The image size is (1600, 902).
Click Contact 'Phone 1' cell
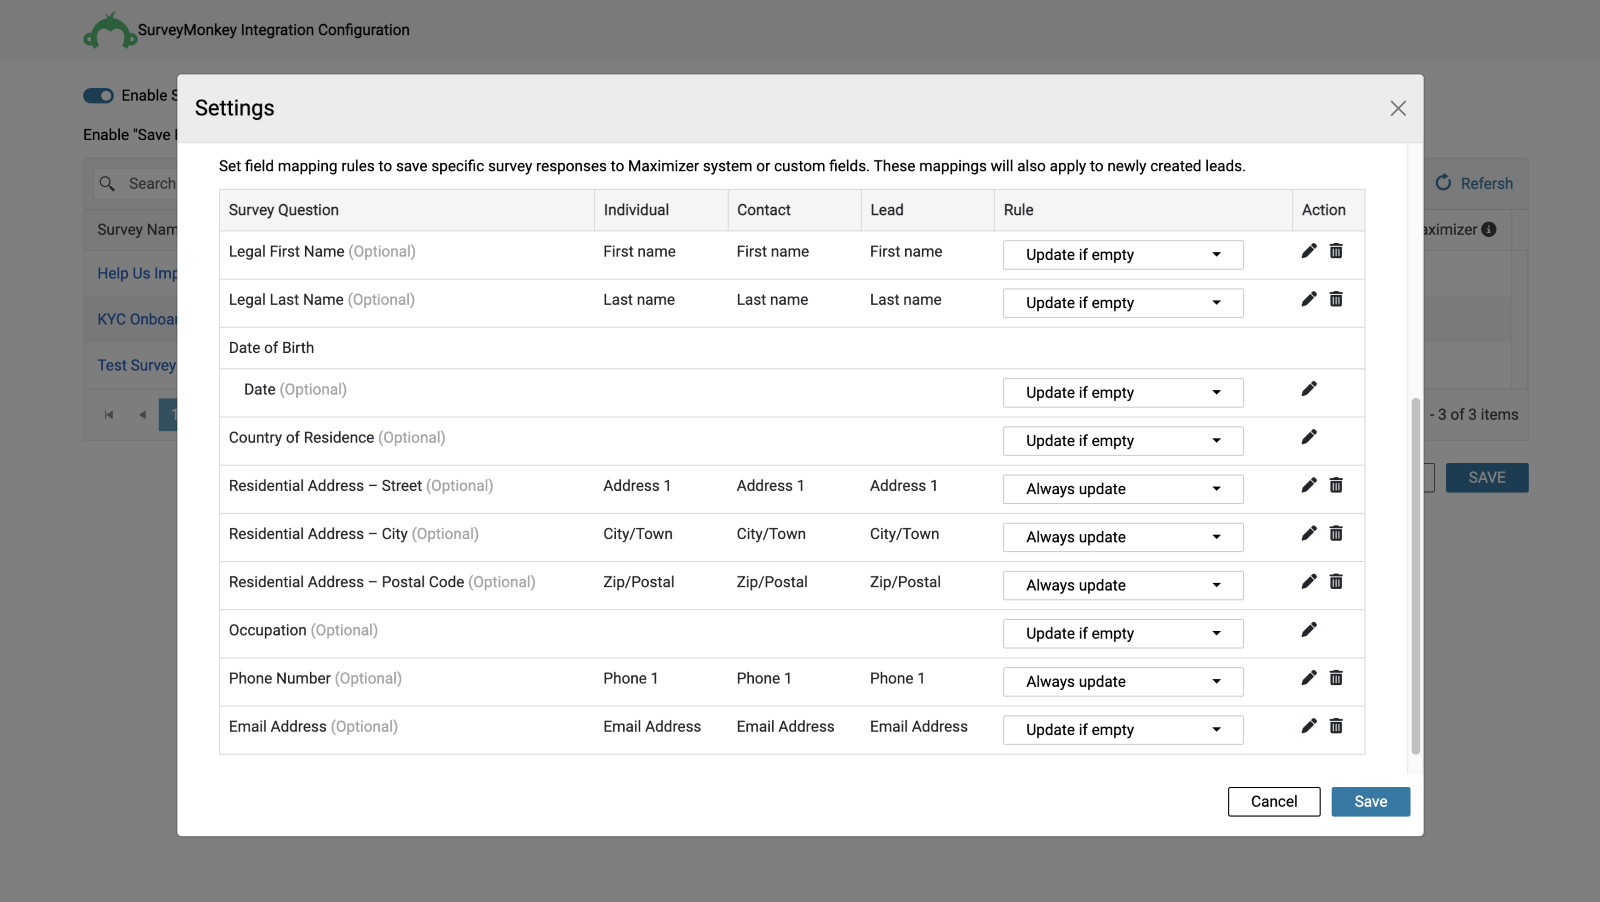click(x=764, y=679)
